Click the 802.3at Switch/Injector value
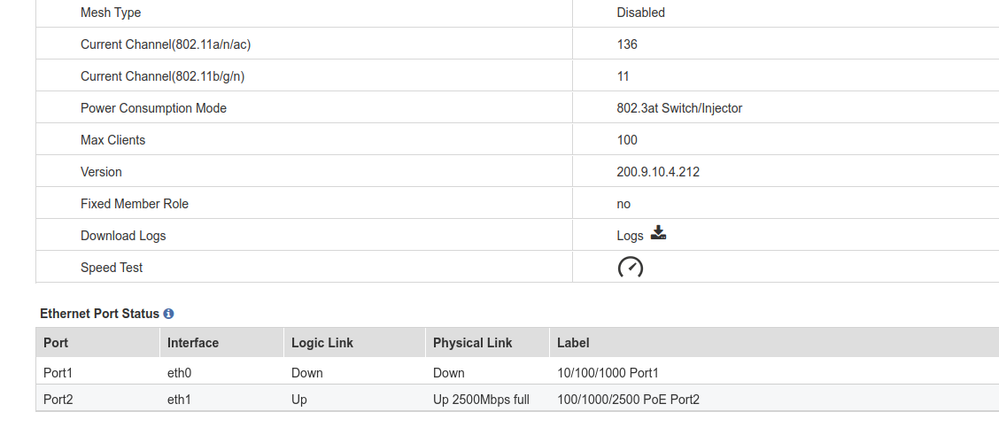Viewport: 999px width, 421px height. coord(679,108)
